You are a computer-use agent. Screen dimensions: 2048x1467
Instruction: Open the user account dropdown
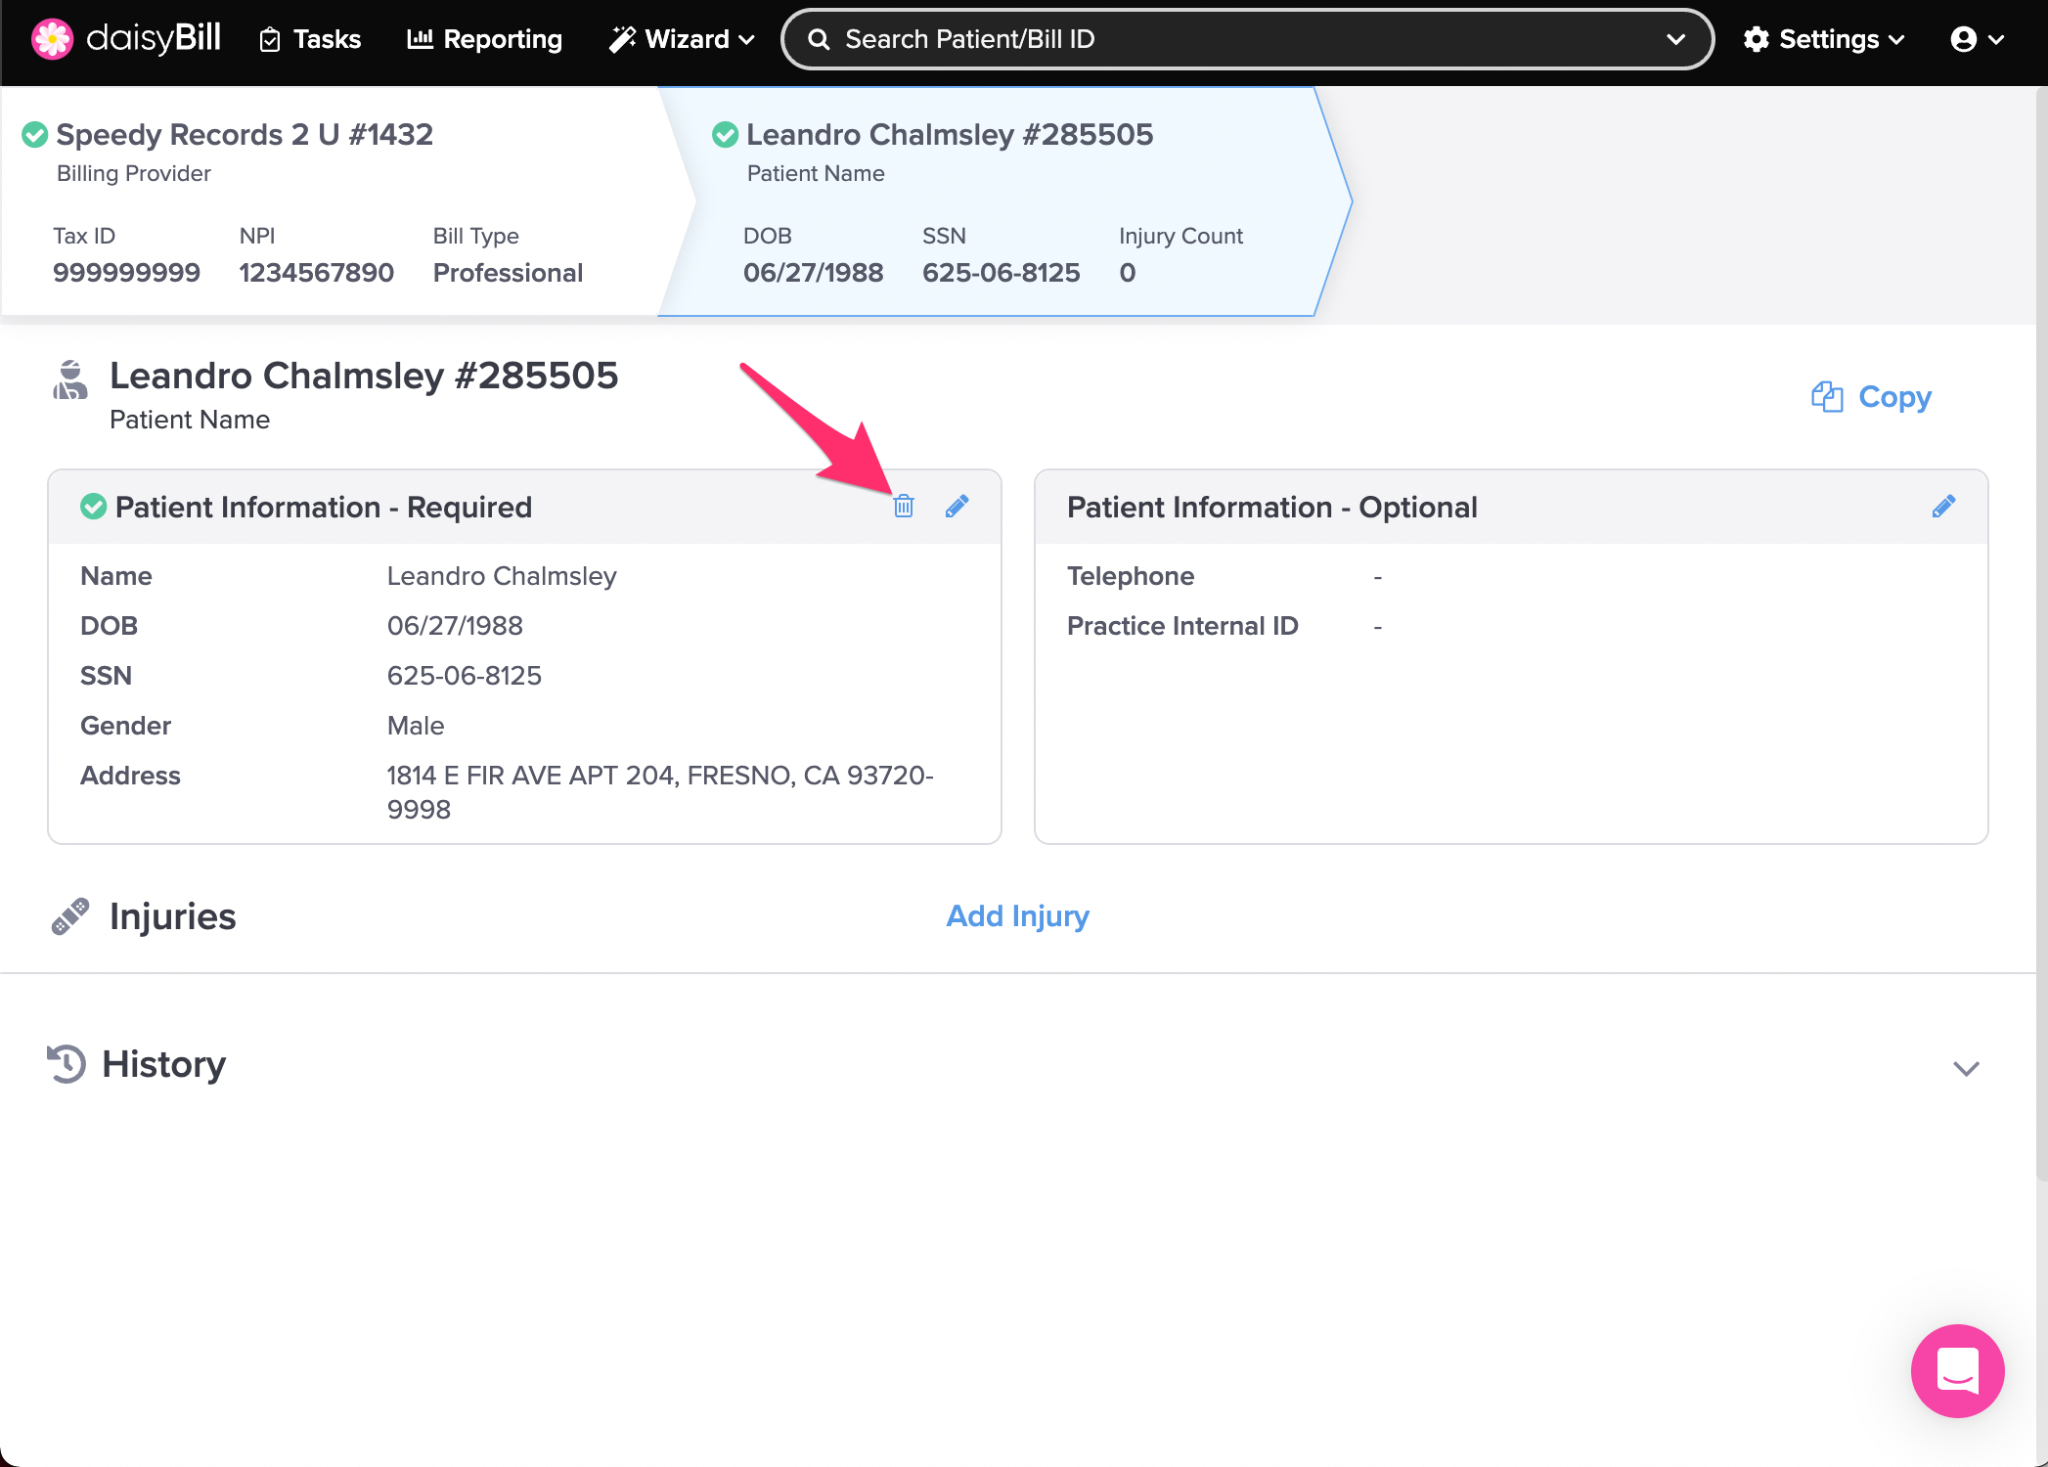tap(1976, 39)
